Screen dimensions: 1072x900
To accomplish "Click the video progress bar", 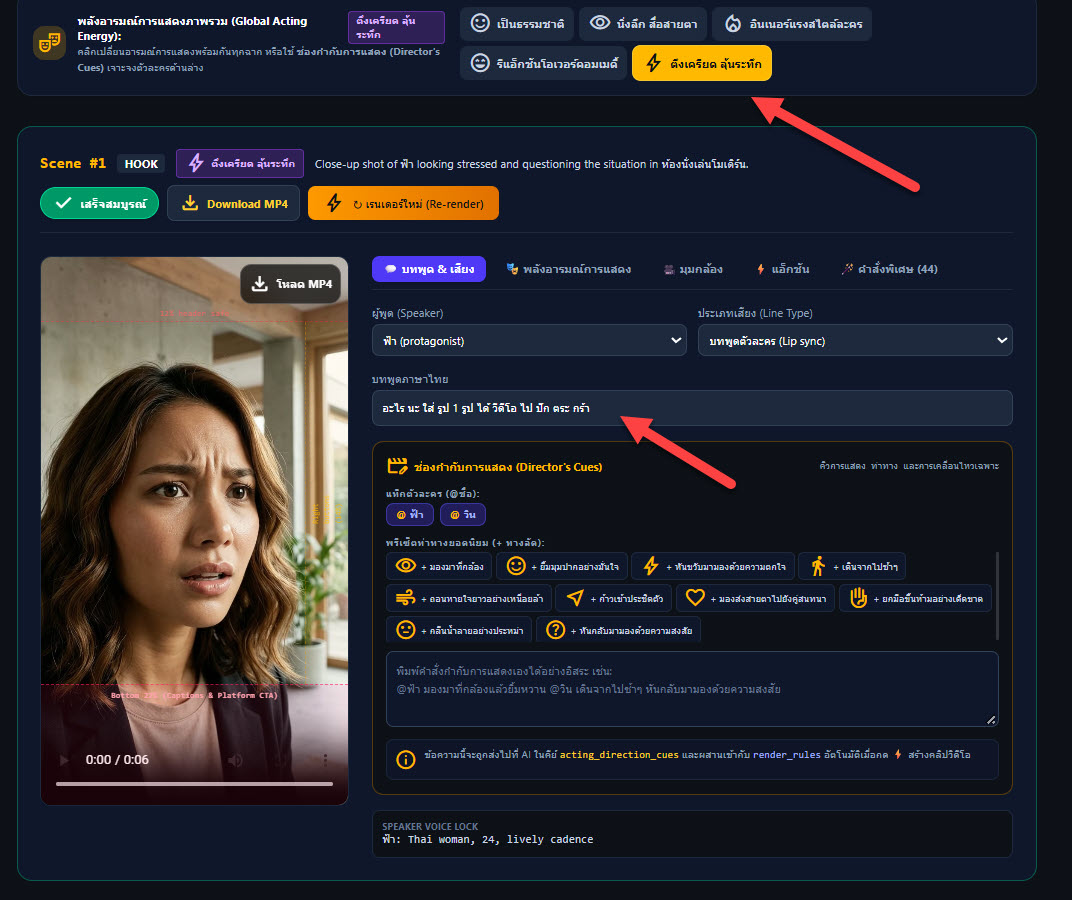I will tap(194, 784).
